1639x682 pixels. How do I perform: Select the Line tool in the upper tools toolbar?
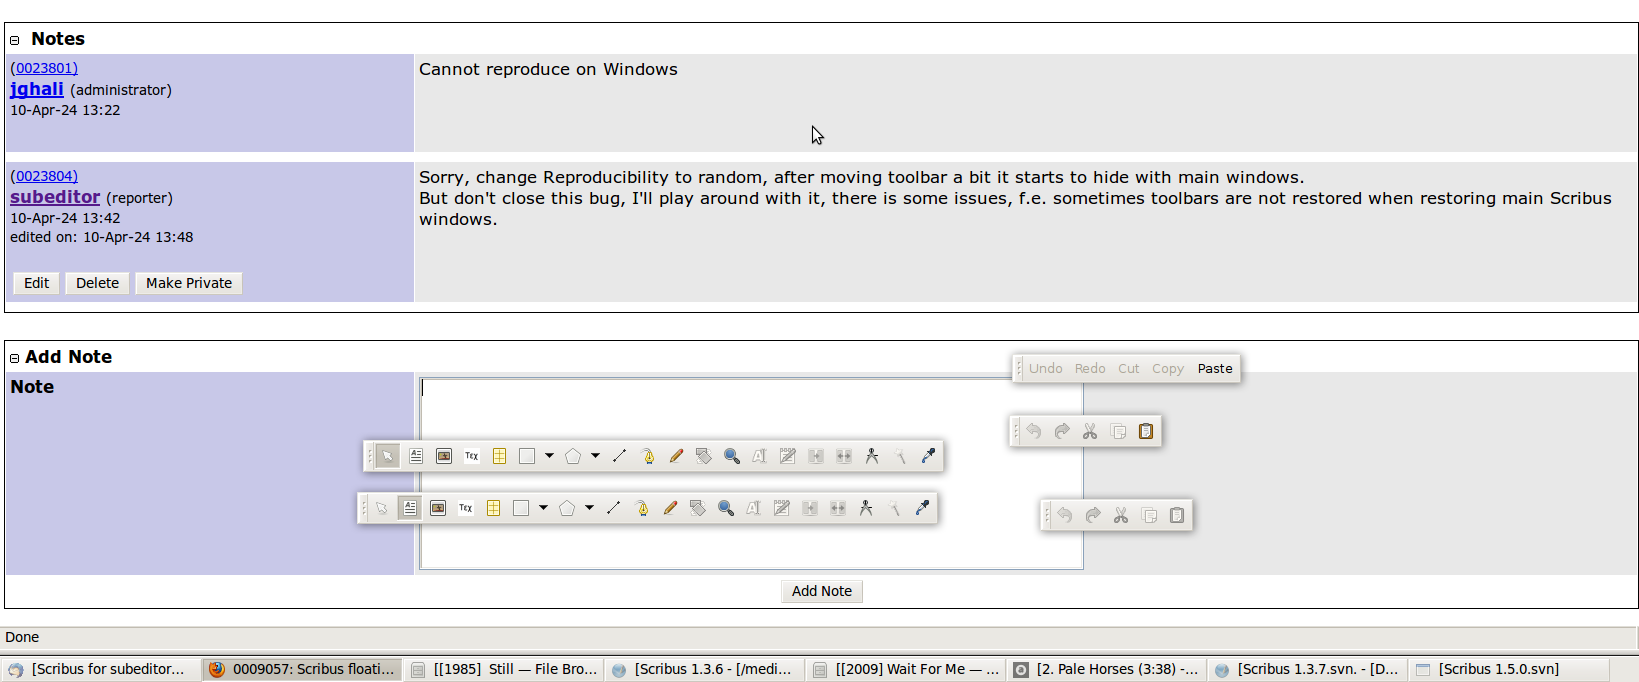[619, 456]
